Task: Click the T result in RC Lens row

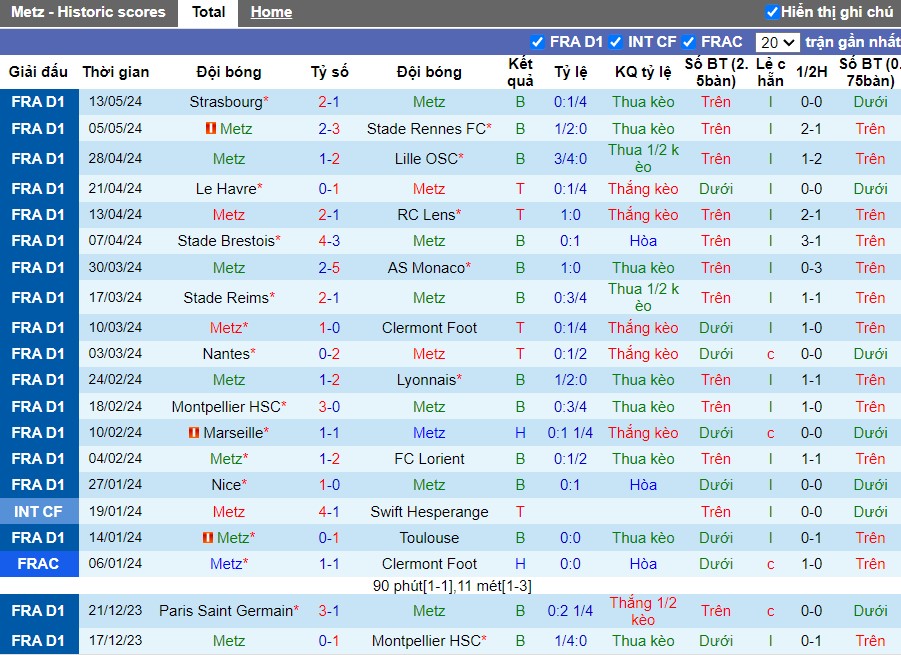Action: click(520, 215)
